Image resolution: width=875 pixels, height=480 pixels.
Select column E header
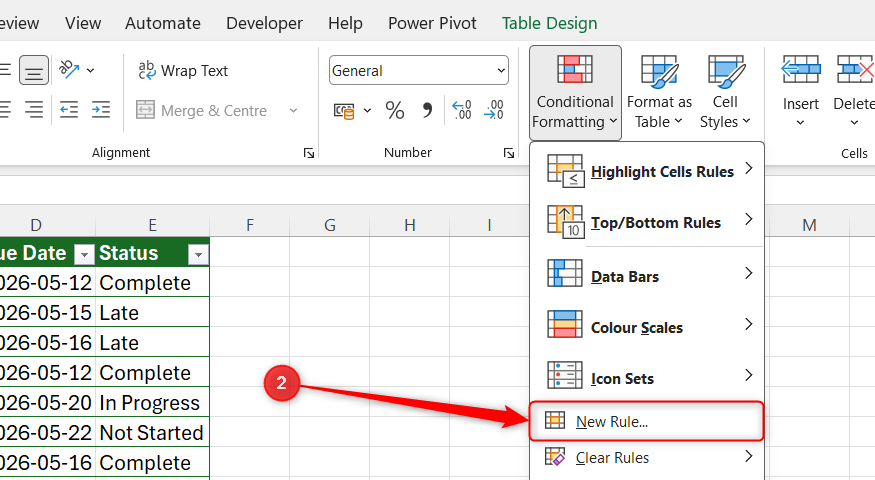152,225
